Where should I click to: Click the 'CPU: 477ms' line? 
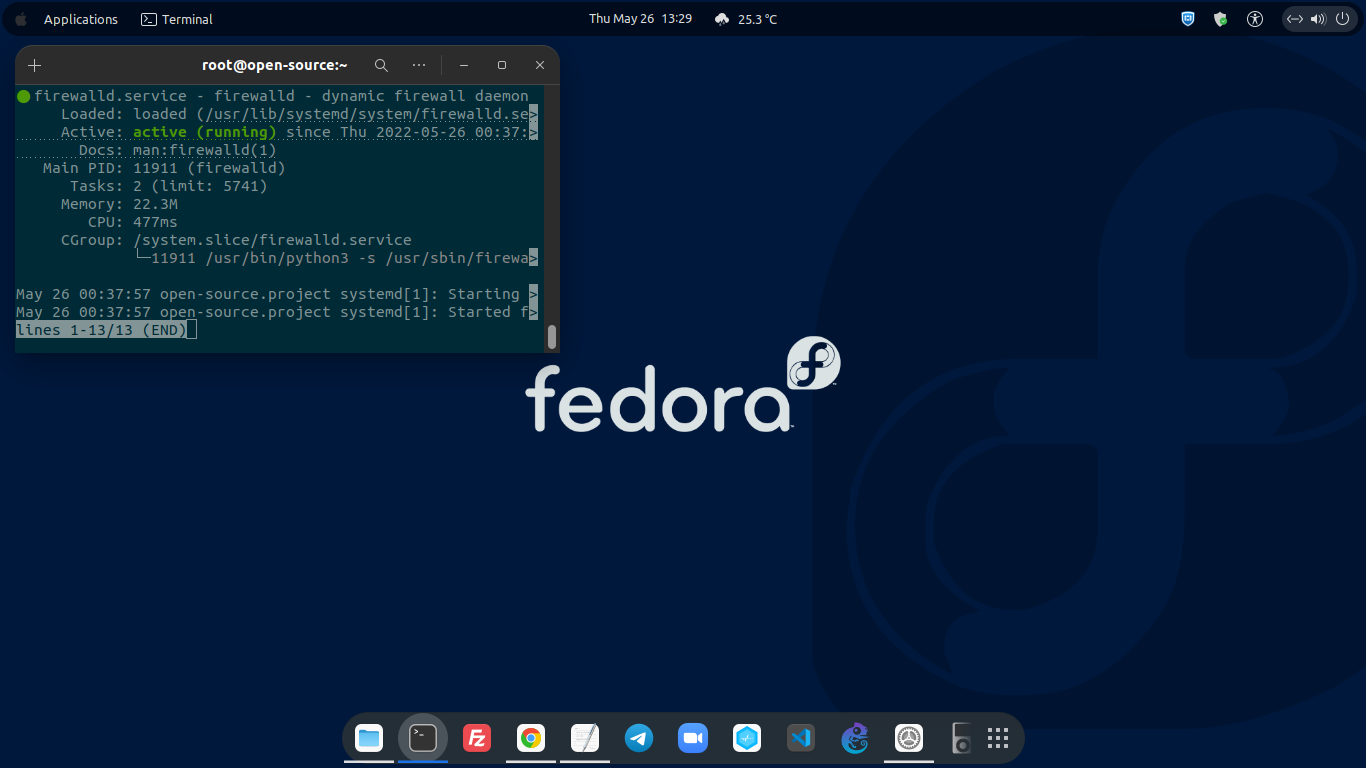[x=133, y=222]
